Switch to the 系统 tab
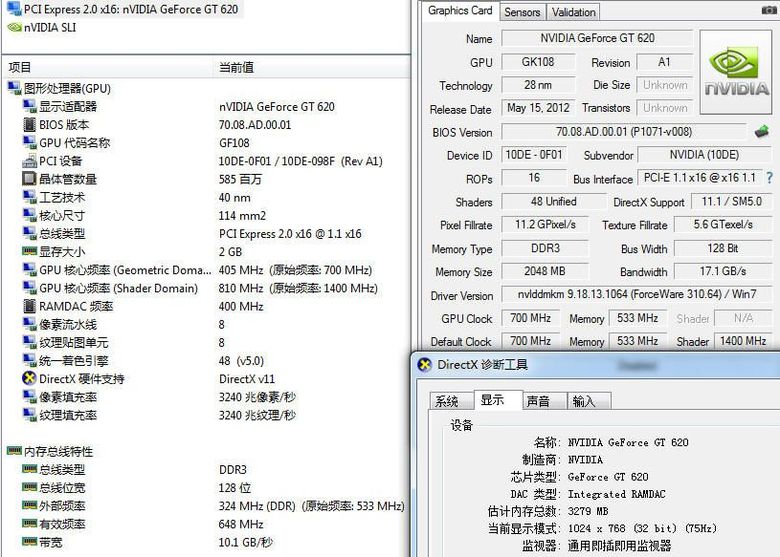This screenshot has height=557, width=780. coord(447,401)
